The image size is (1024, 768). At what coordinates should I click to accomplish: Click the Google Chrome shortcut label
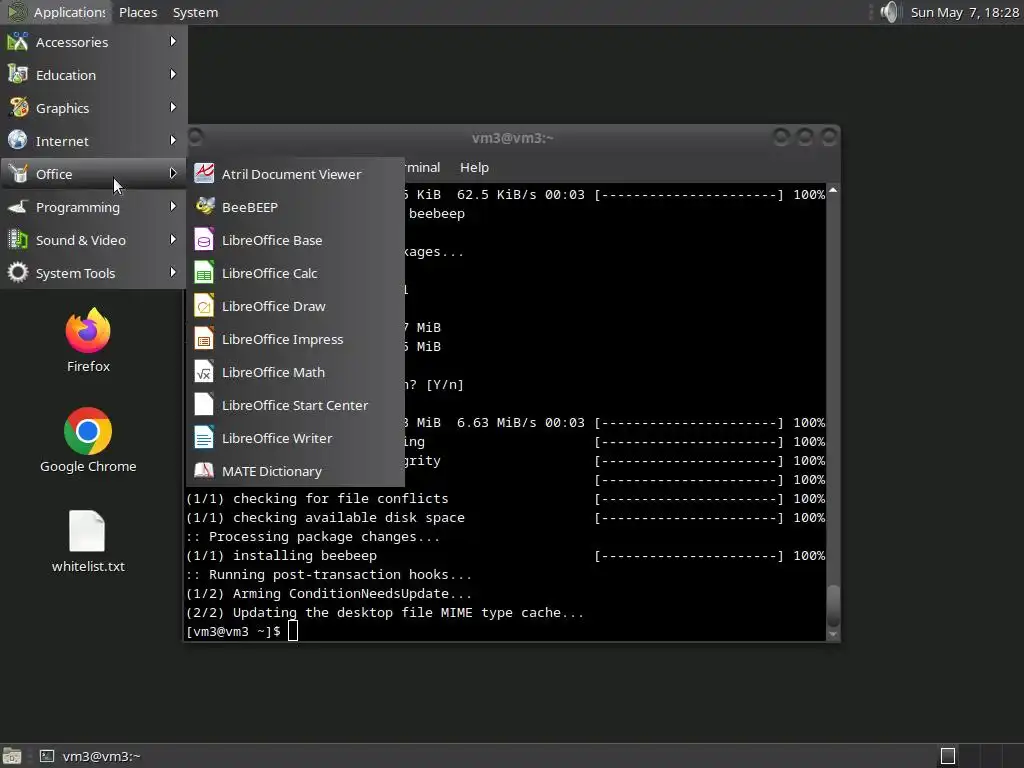[88, 466]
